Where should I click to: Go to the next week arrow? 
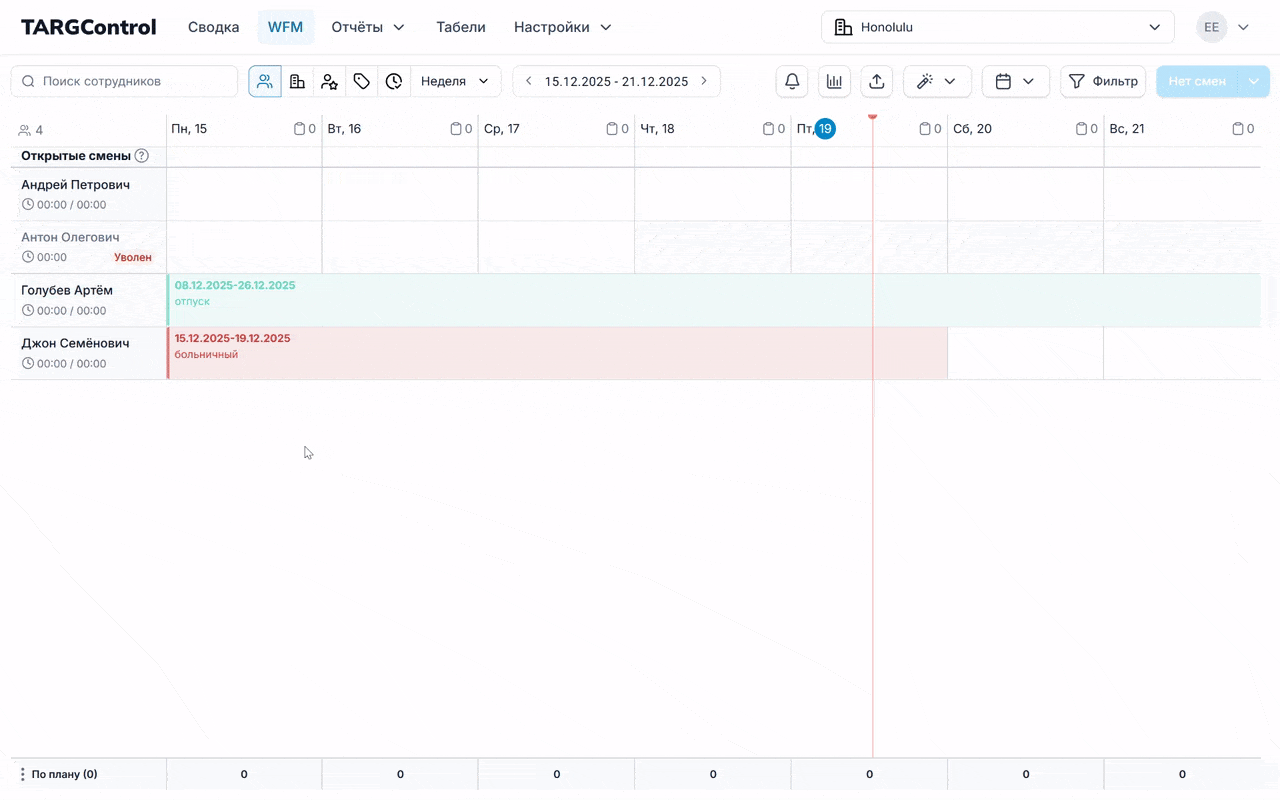[x=704, y=81]
